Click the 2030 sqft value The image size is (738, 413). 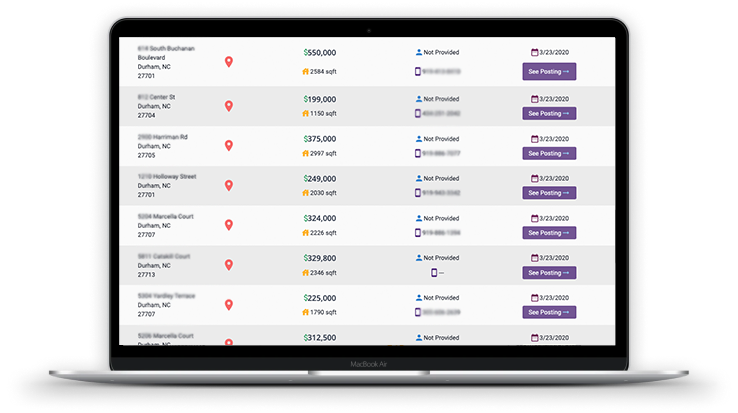coord(323,193)
